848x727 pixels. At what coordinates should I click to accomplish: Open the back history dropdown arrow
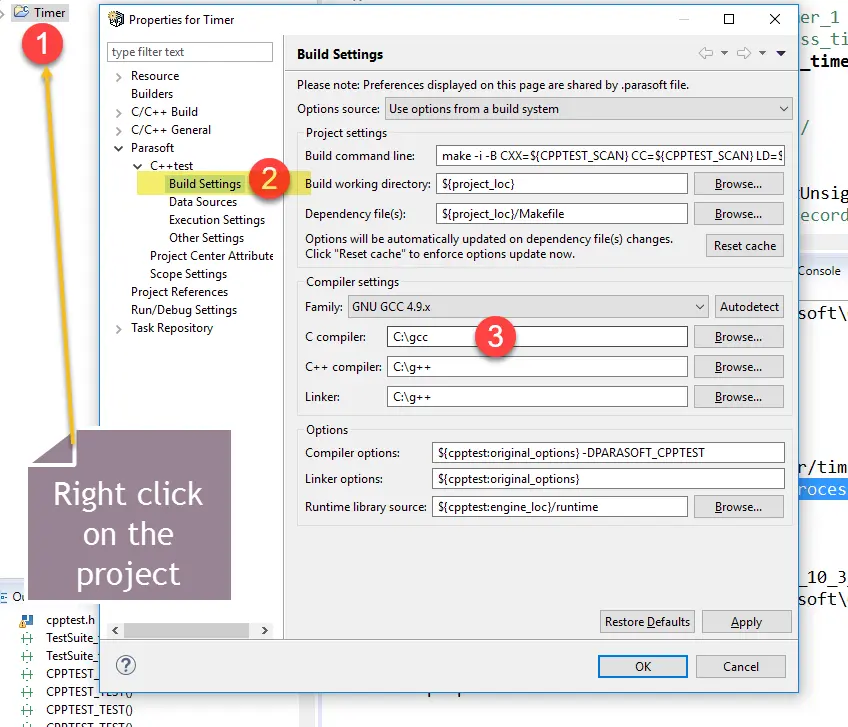coord(724,53)
